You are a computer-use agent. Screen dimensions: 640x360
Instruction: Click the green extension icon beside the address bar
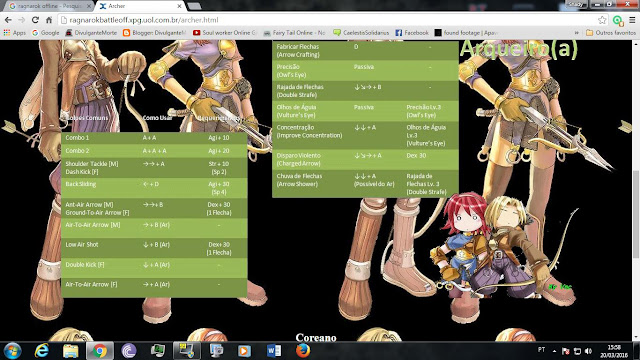[x=618, y=20]
